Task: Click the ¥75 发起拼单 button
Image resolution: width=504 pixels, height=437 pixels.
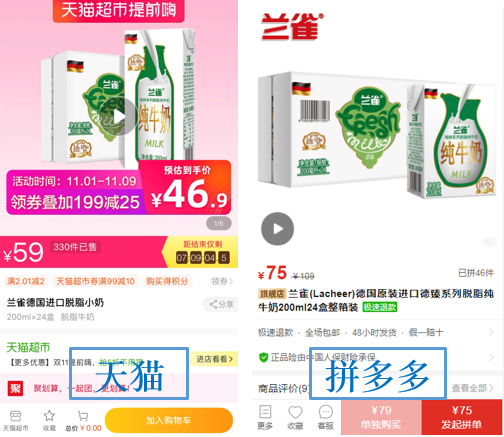Action: click(462, 417)
